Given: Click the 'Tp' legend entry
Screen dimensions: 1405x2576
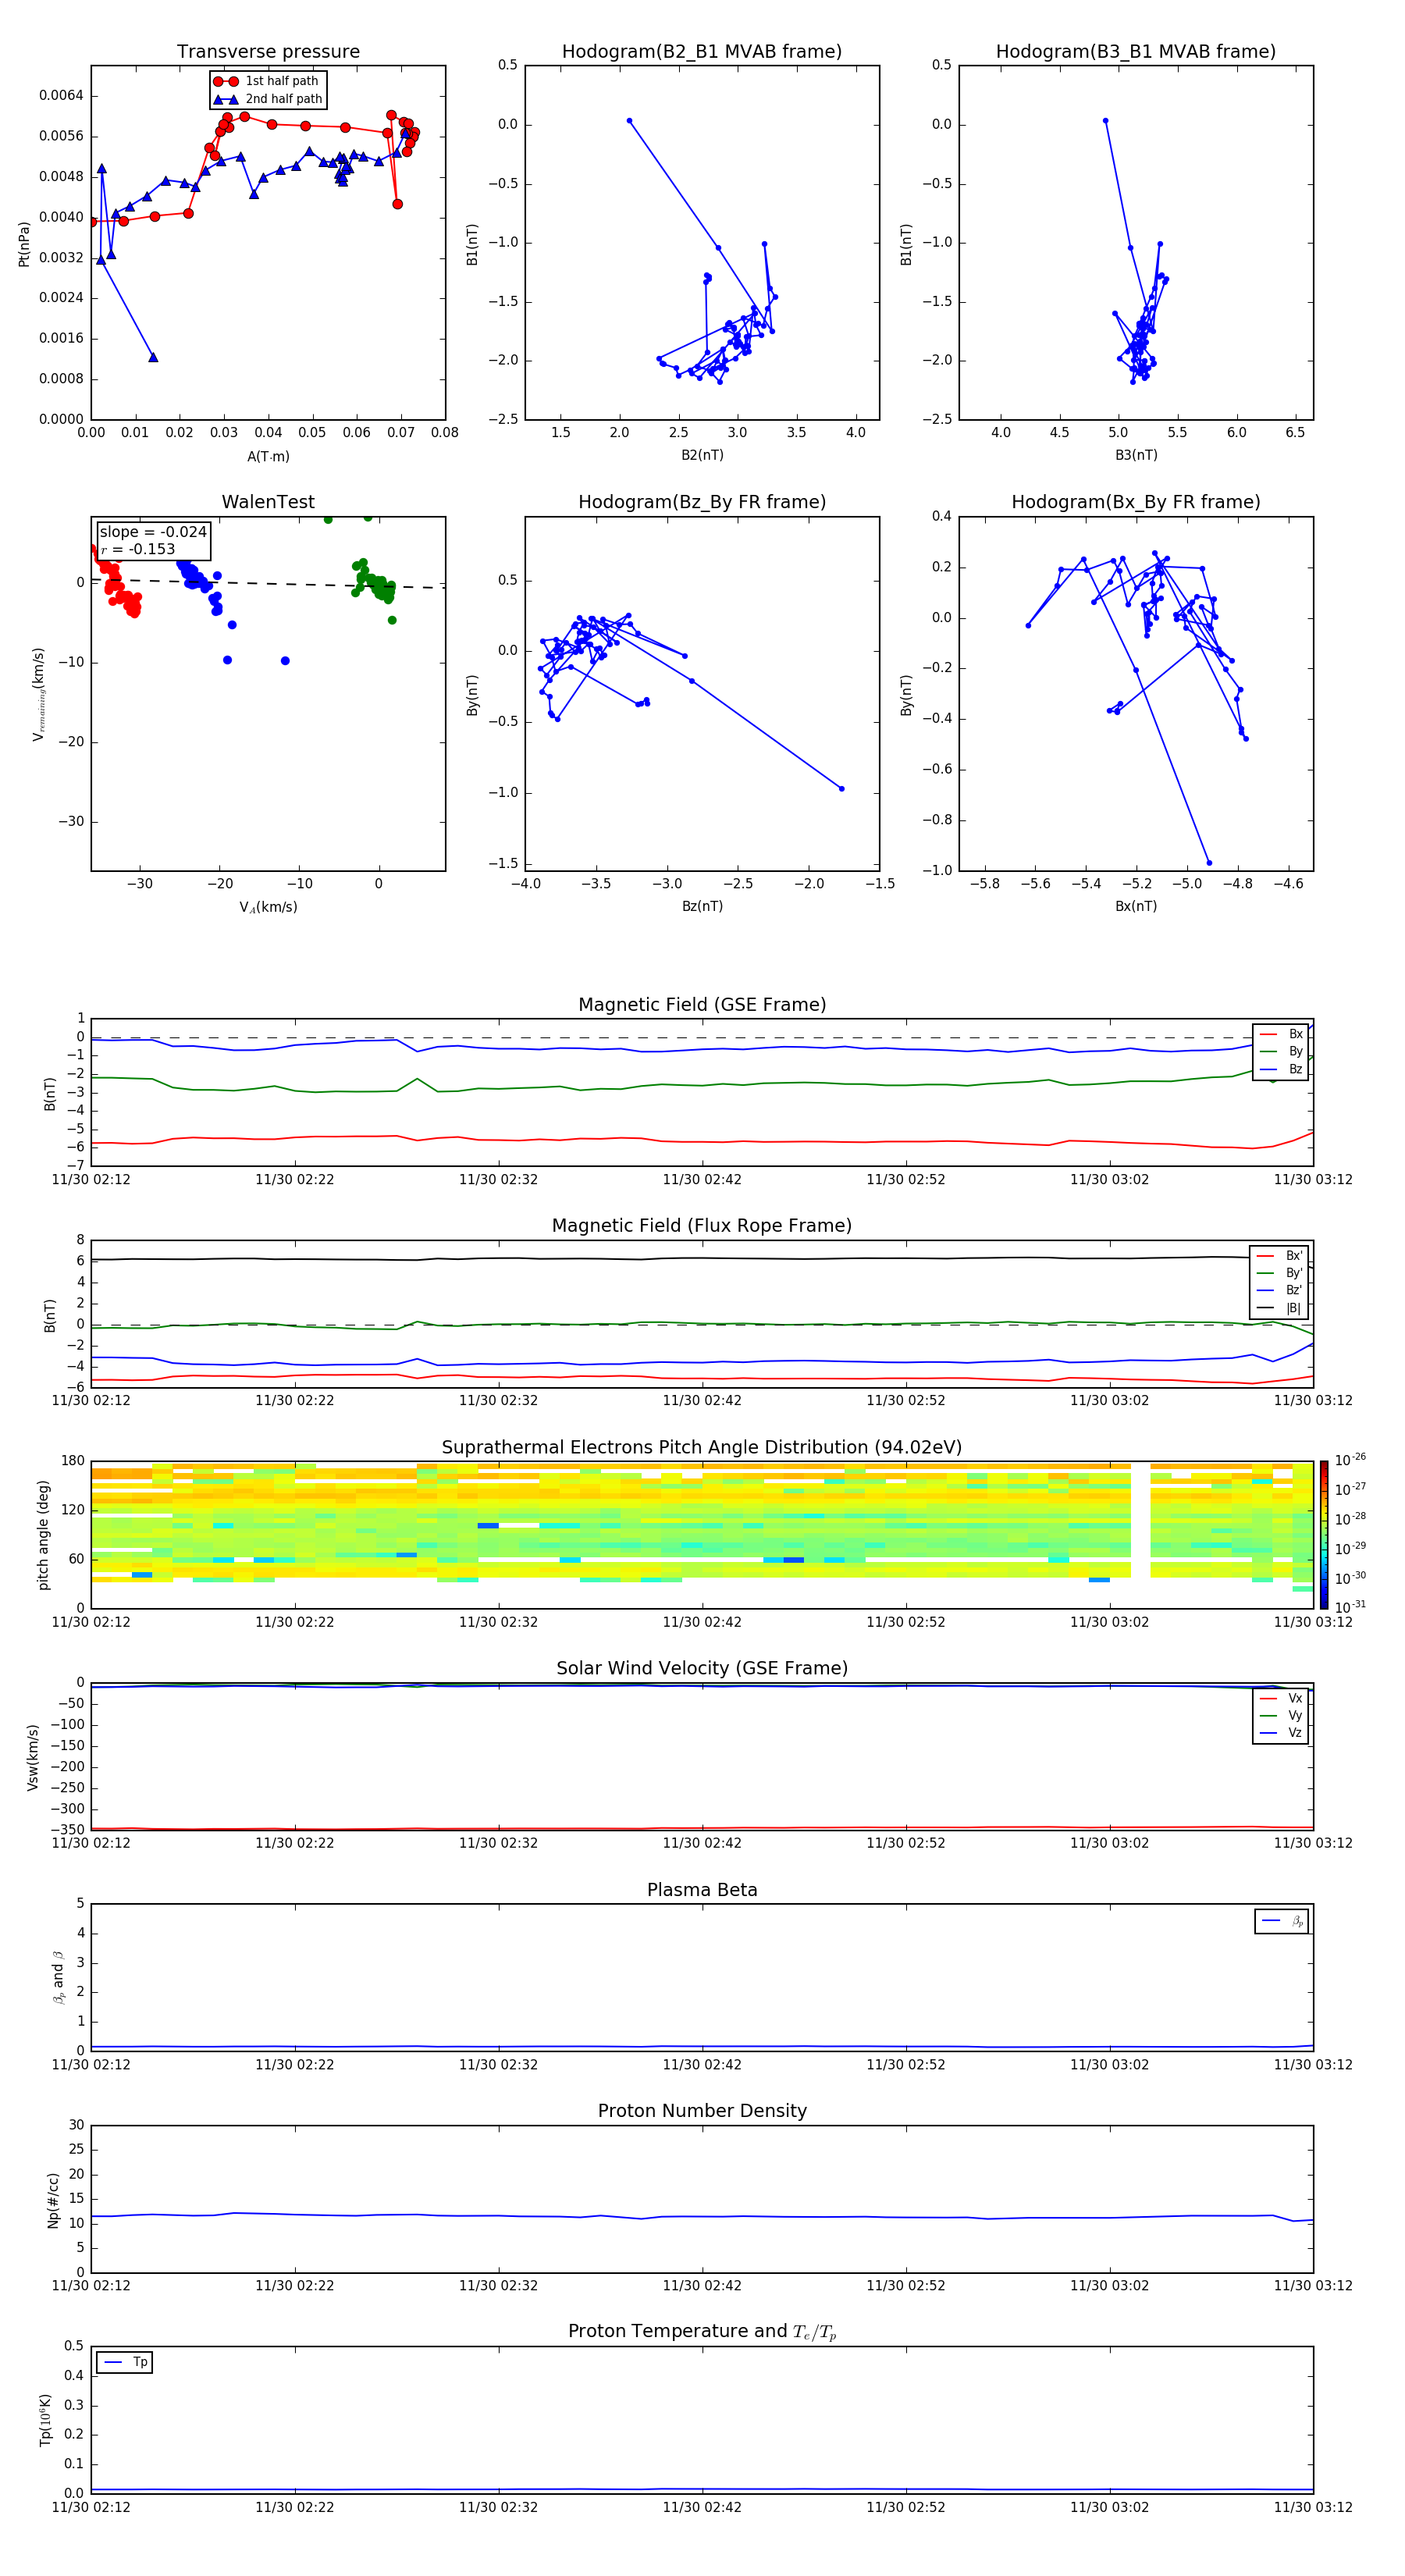Looking at the screenshot, I should (125, 2362).
